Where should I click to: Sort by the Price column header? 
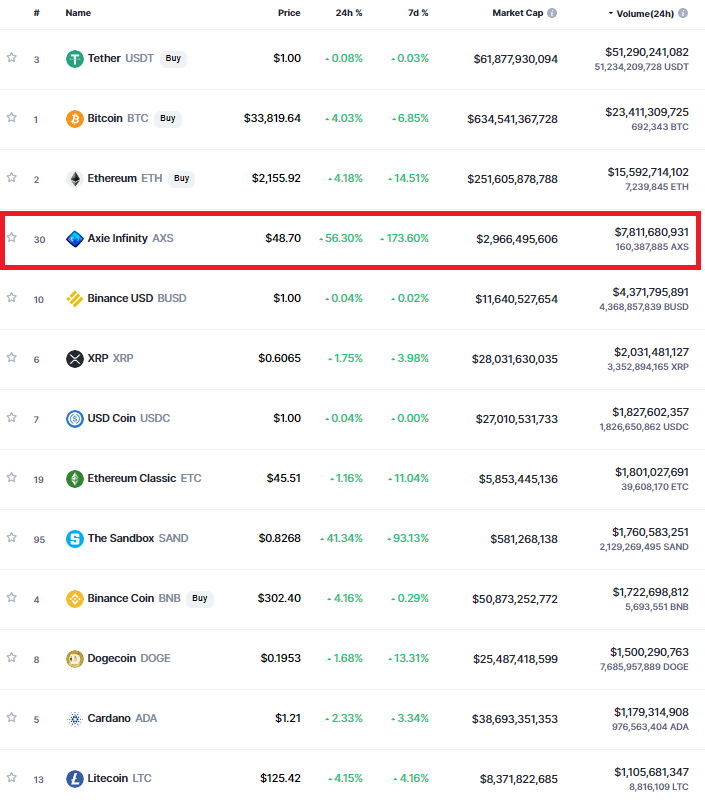(289, 13)
